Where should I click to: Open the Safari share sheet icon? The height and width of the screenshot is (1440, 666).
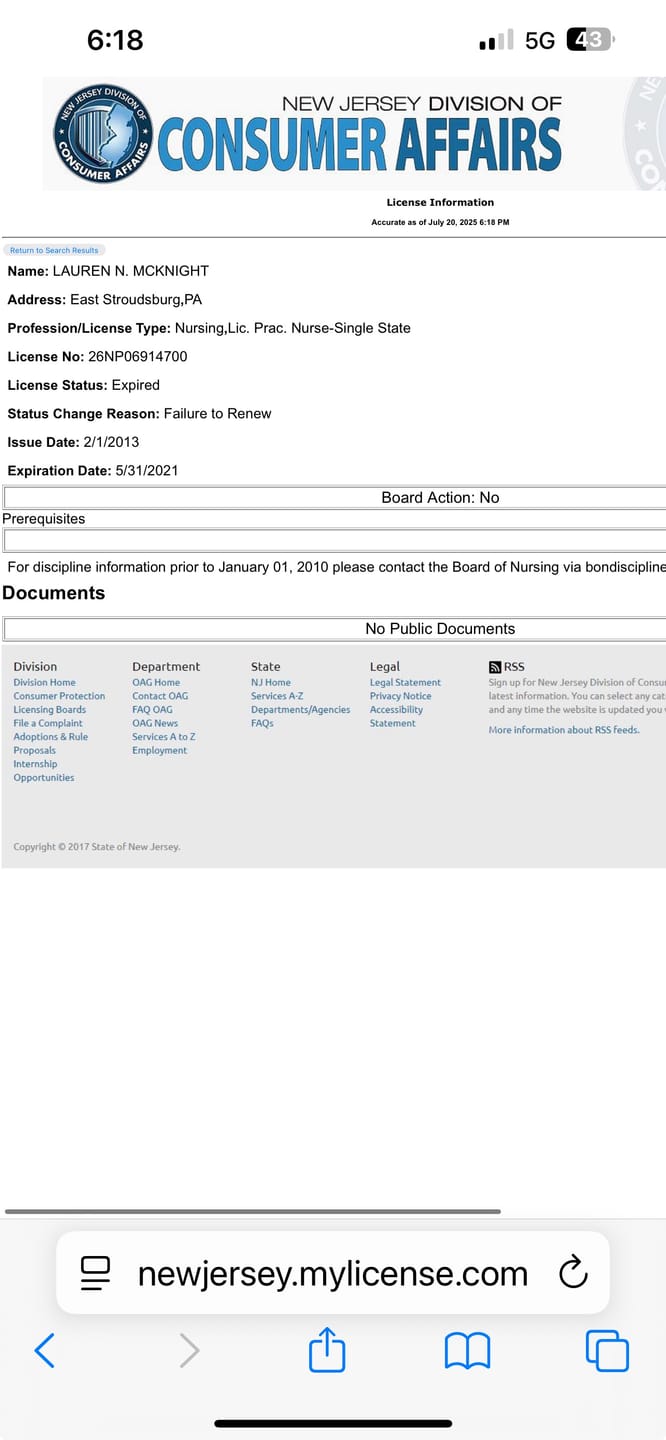click(327, 1349)
